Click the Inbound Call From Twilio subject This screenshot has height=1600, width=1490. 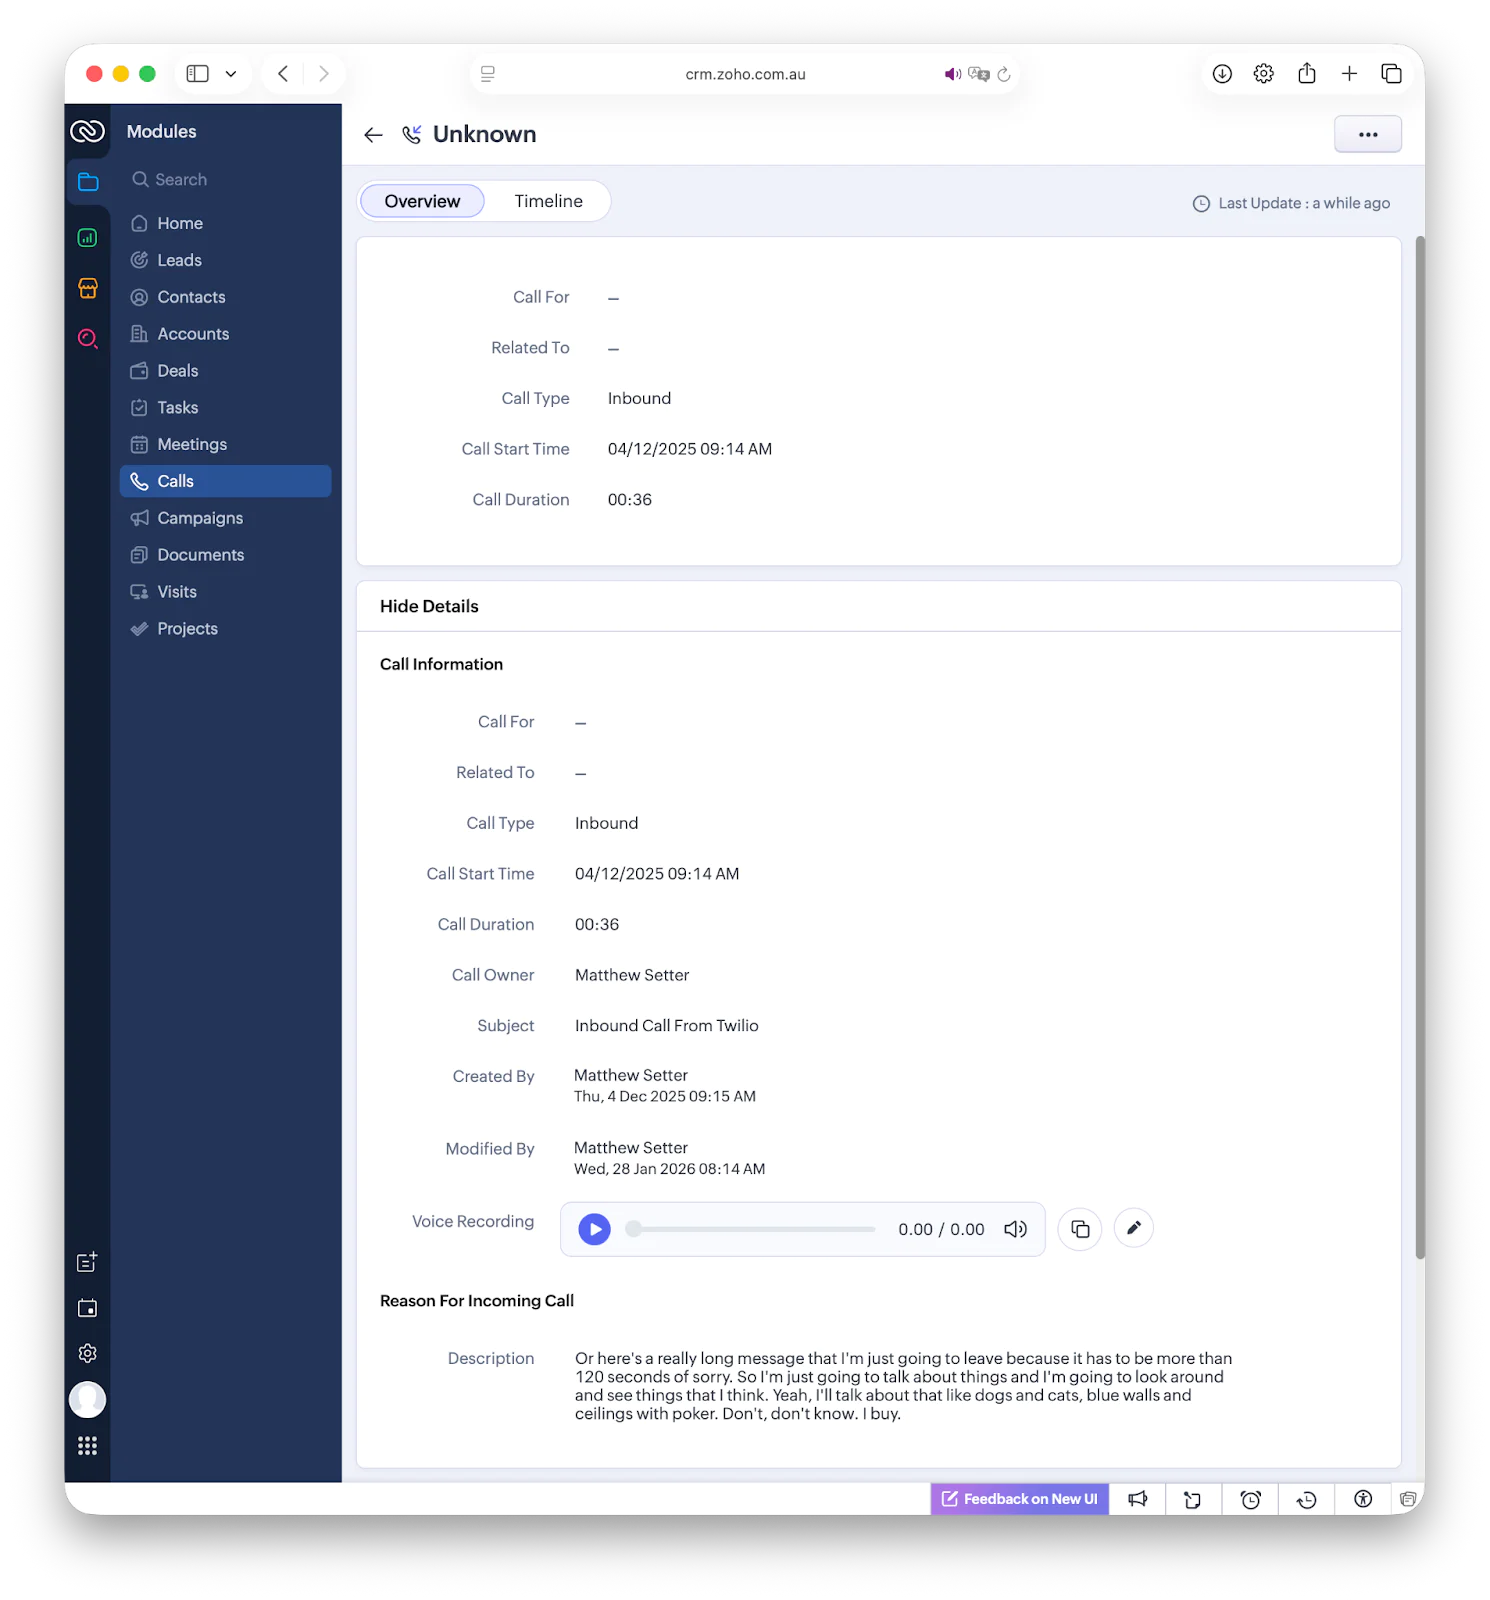tap(666, 1026)
